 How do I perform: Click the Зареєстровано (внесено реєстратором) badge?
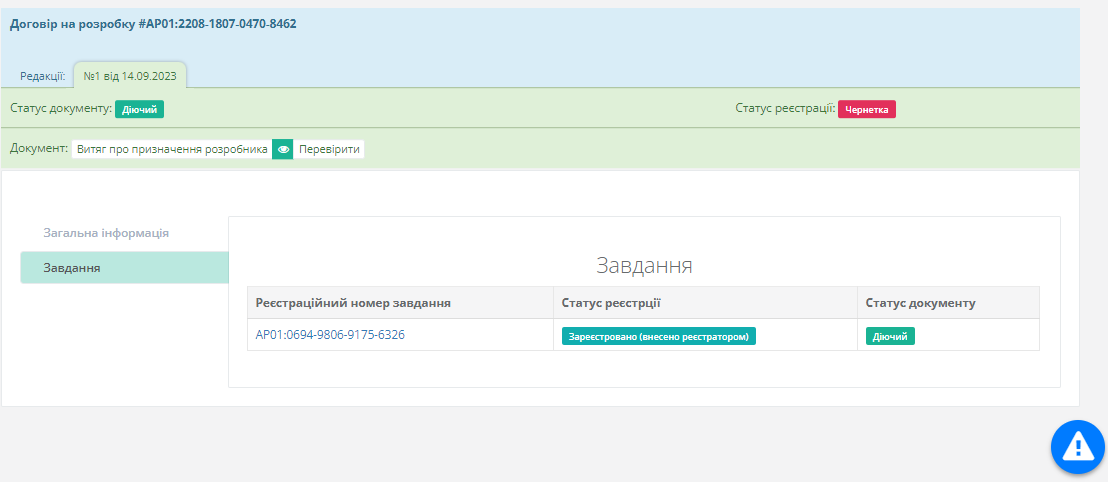pos(658,337)
